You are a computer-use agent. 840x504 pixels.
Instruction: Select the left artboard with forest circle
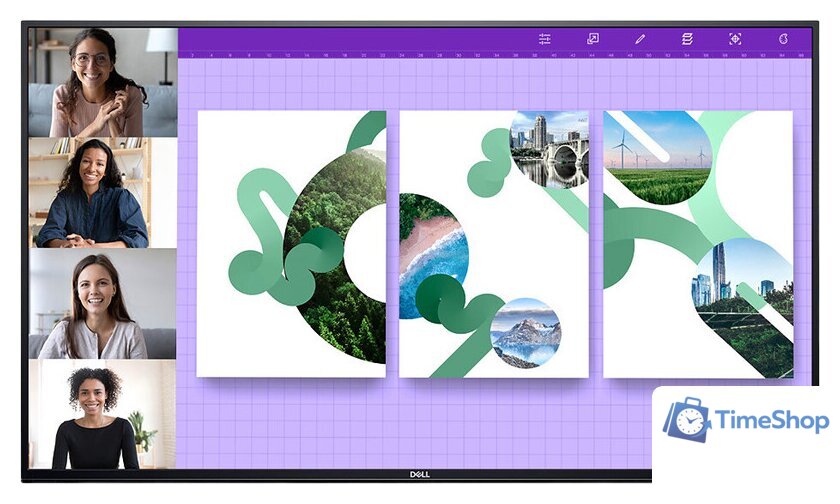pos(291,243)
